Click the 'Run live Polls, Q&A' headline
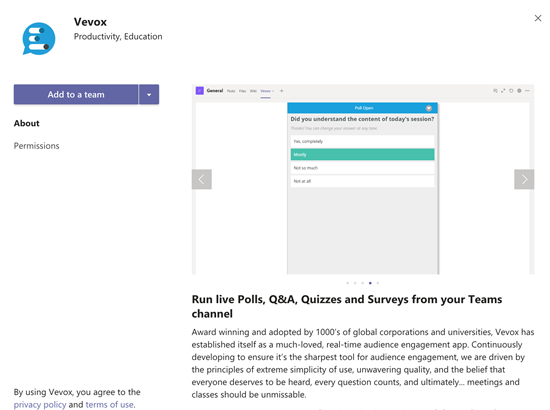This screenshot has width=550, height=410. [x=347, y=306]
